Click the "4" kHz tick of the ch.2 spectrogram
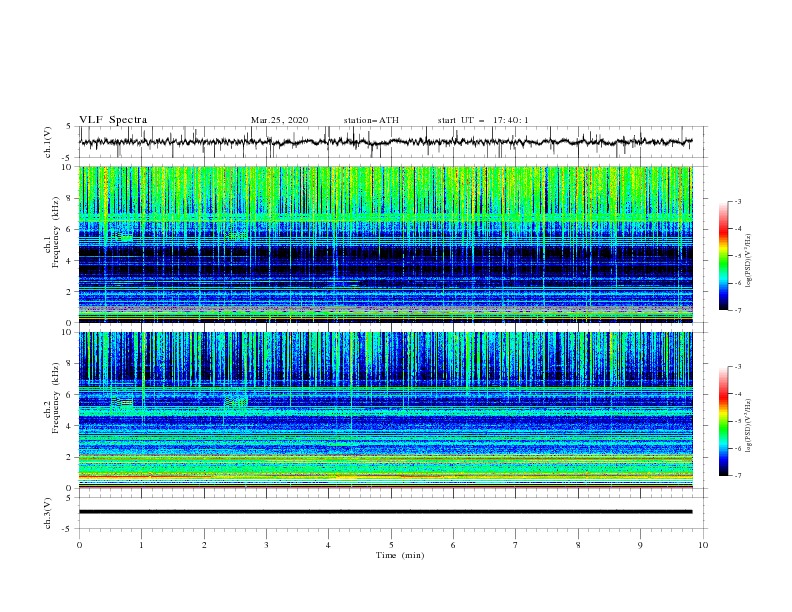 tap(70, 426)
